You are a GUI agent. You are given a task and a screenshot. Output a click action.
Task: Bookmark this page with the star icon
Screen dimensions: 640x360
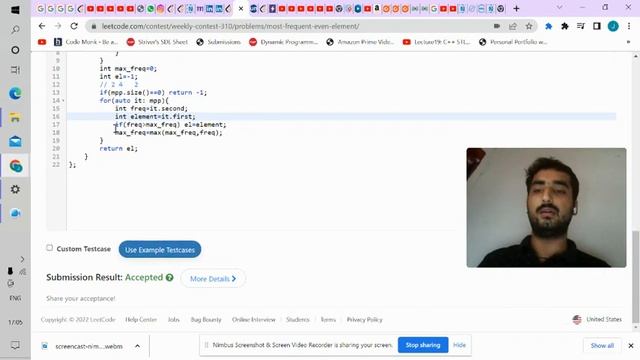coord(529,26)
